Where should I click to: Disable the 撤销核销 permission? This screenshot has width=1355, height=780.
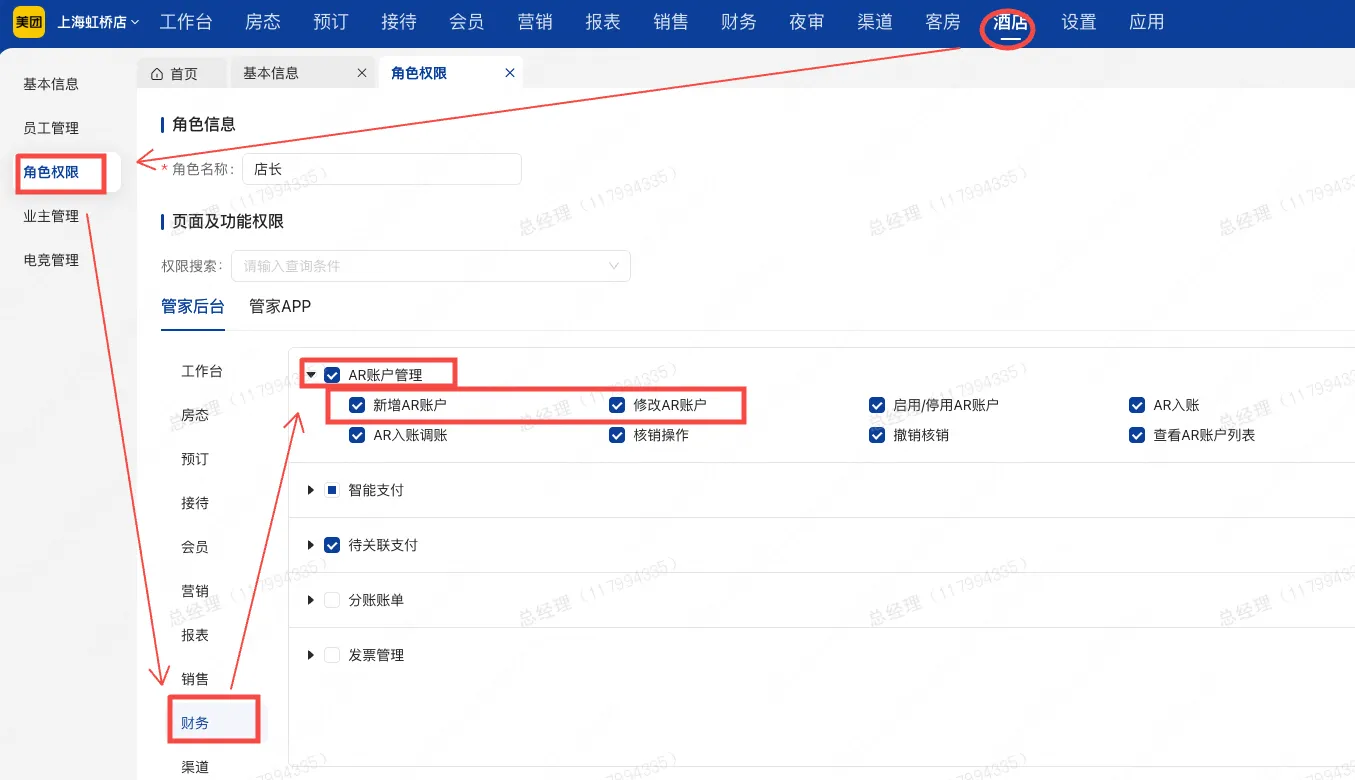pos(877,435)
